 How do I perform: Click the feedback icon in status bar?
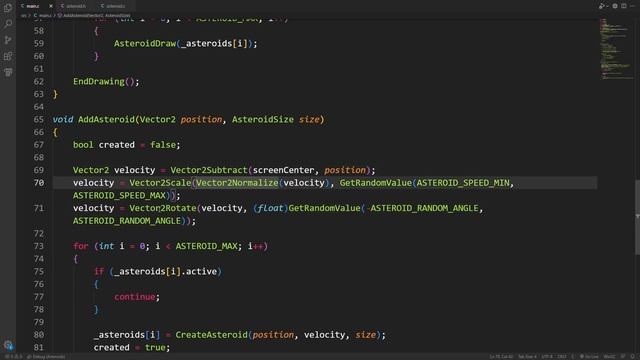pyautogui.click(x=623, y=357)
